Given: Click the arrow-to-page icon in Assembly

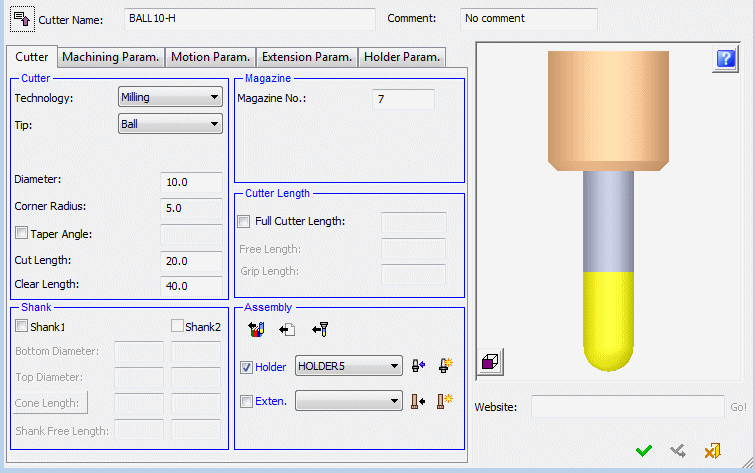Looking at the screenshot, I should point(286,329).
